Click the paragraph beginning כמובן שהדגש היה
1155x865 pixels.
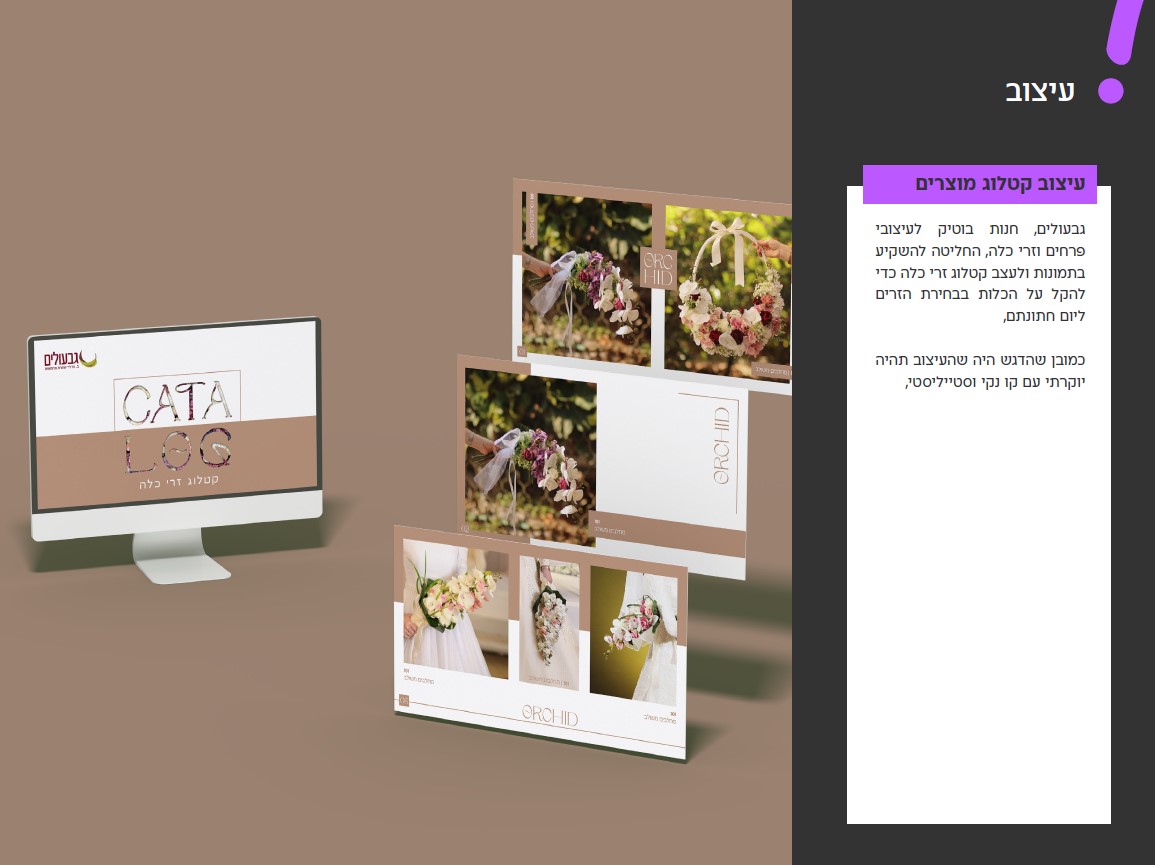click(x=980, y=371)
